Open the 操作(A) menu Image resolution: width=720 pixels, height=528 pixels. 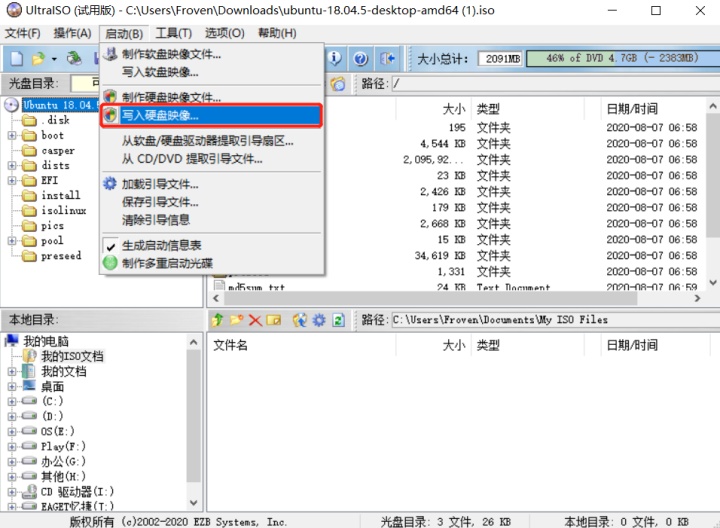click(72, 33)
